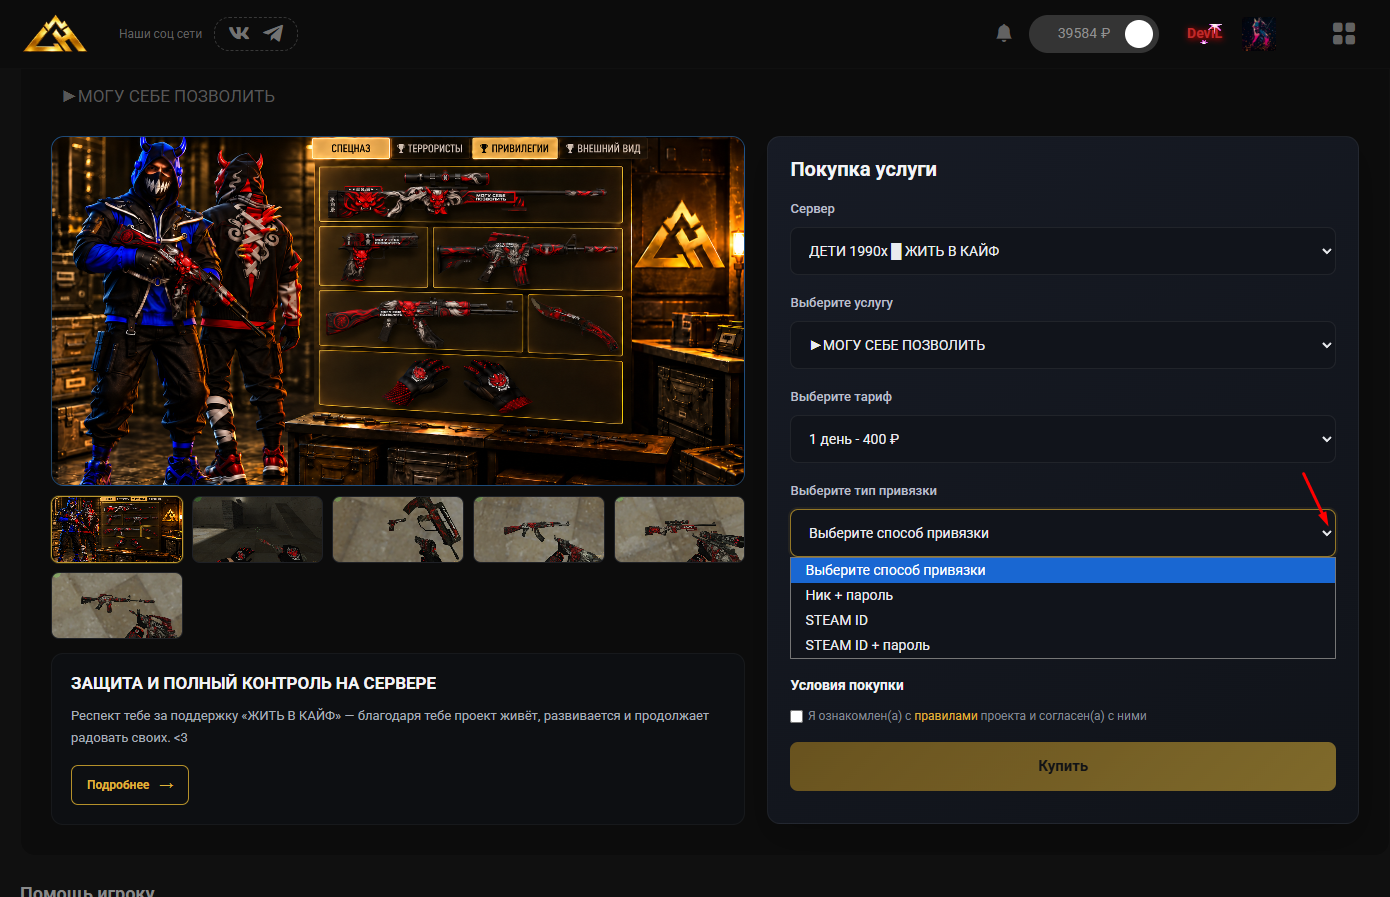Click the ЗАЩИТА И ПОЛНЫЙ КОНТРОЛЬ НА СЕРВЕРЕ heading

click(x=254, y=683)
